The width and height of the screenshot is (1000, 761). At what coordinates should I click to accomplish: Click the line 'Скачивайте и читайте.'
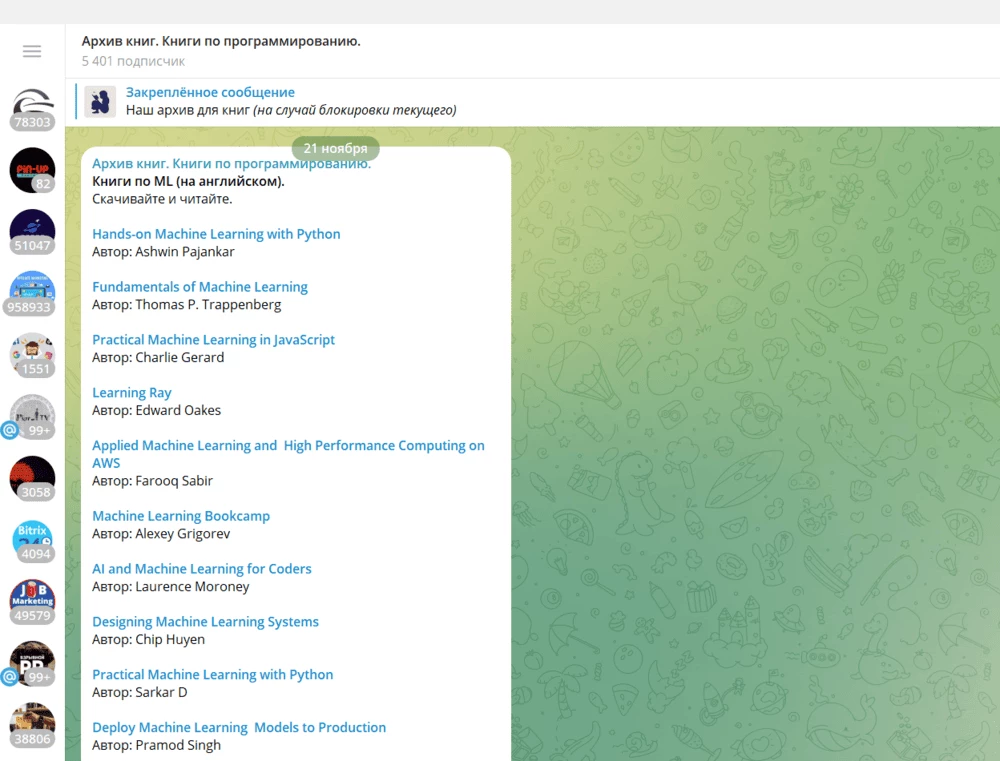[x=162, y=199]
